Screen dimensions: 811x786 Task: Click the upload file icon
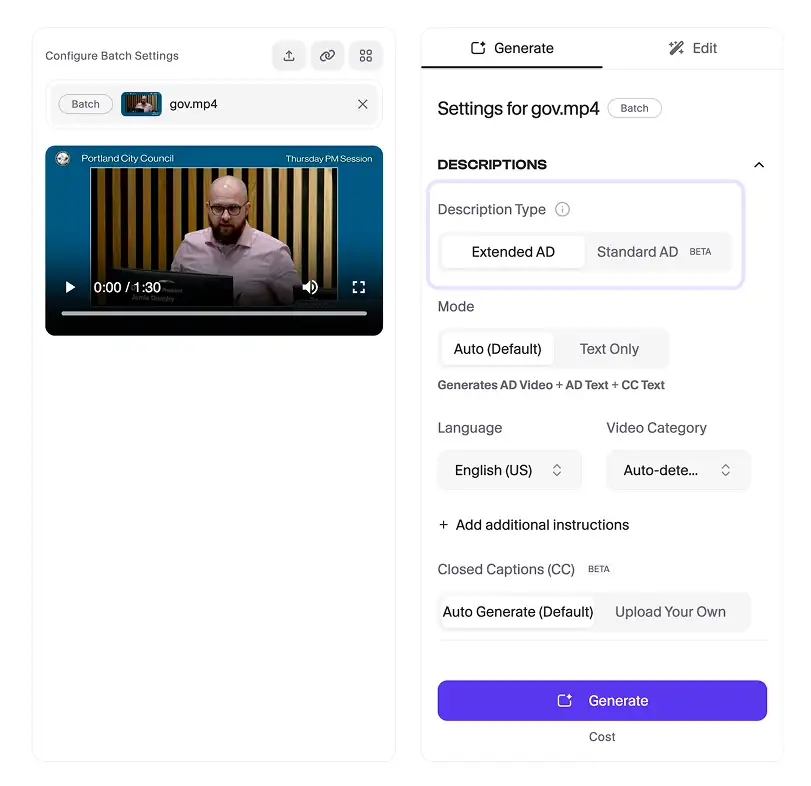click(x=289, y=55)
